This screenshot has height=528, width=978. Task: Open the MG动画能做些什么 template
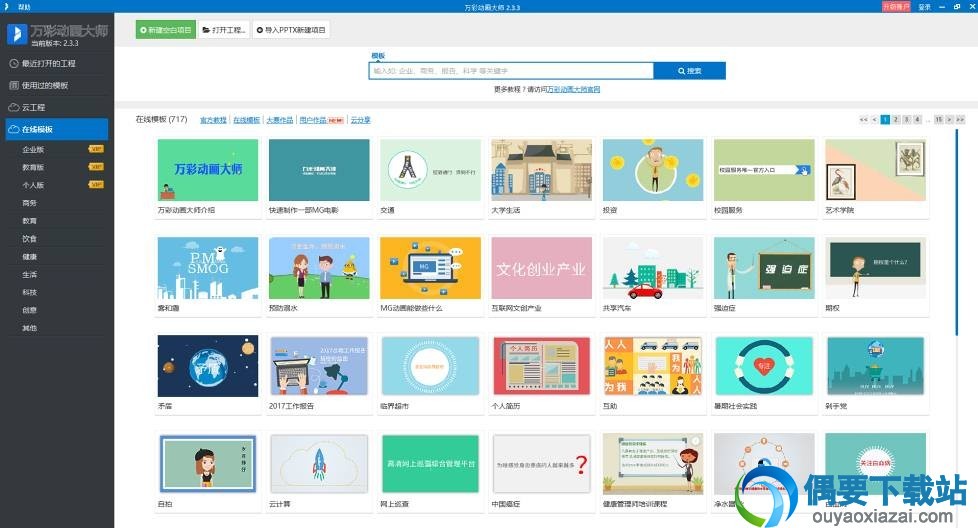tap(430, 268)
